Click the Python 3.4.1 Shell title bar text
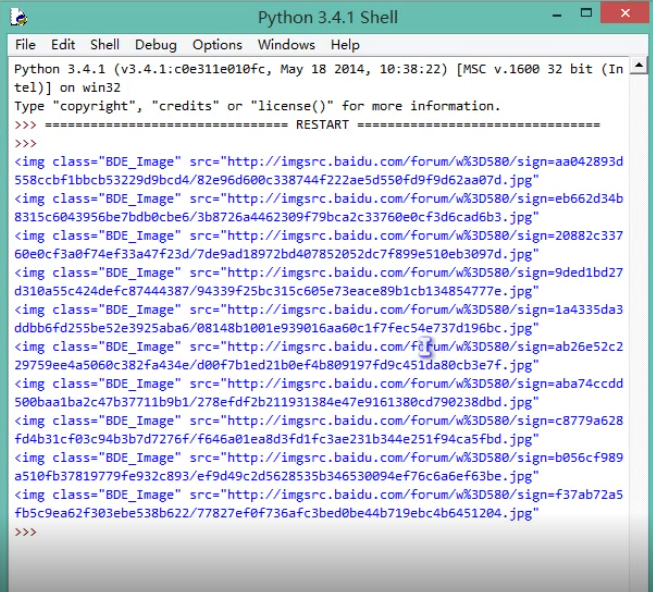The width and height of the screenshot is (653, 592). pyautogui.click(x=327, y=17)
